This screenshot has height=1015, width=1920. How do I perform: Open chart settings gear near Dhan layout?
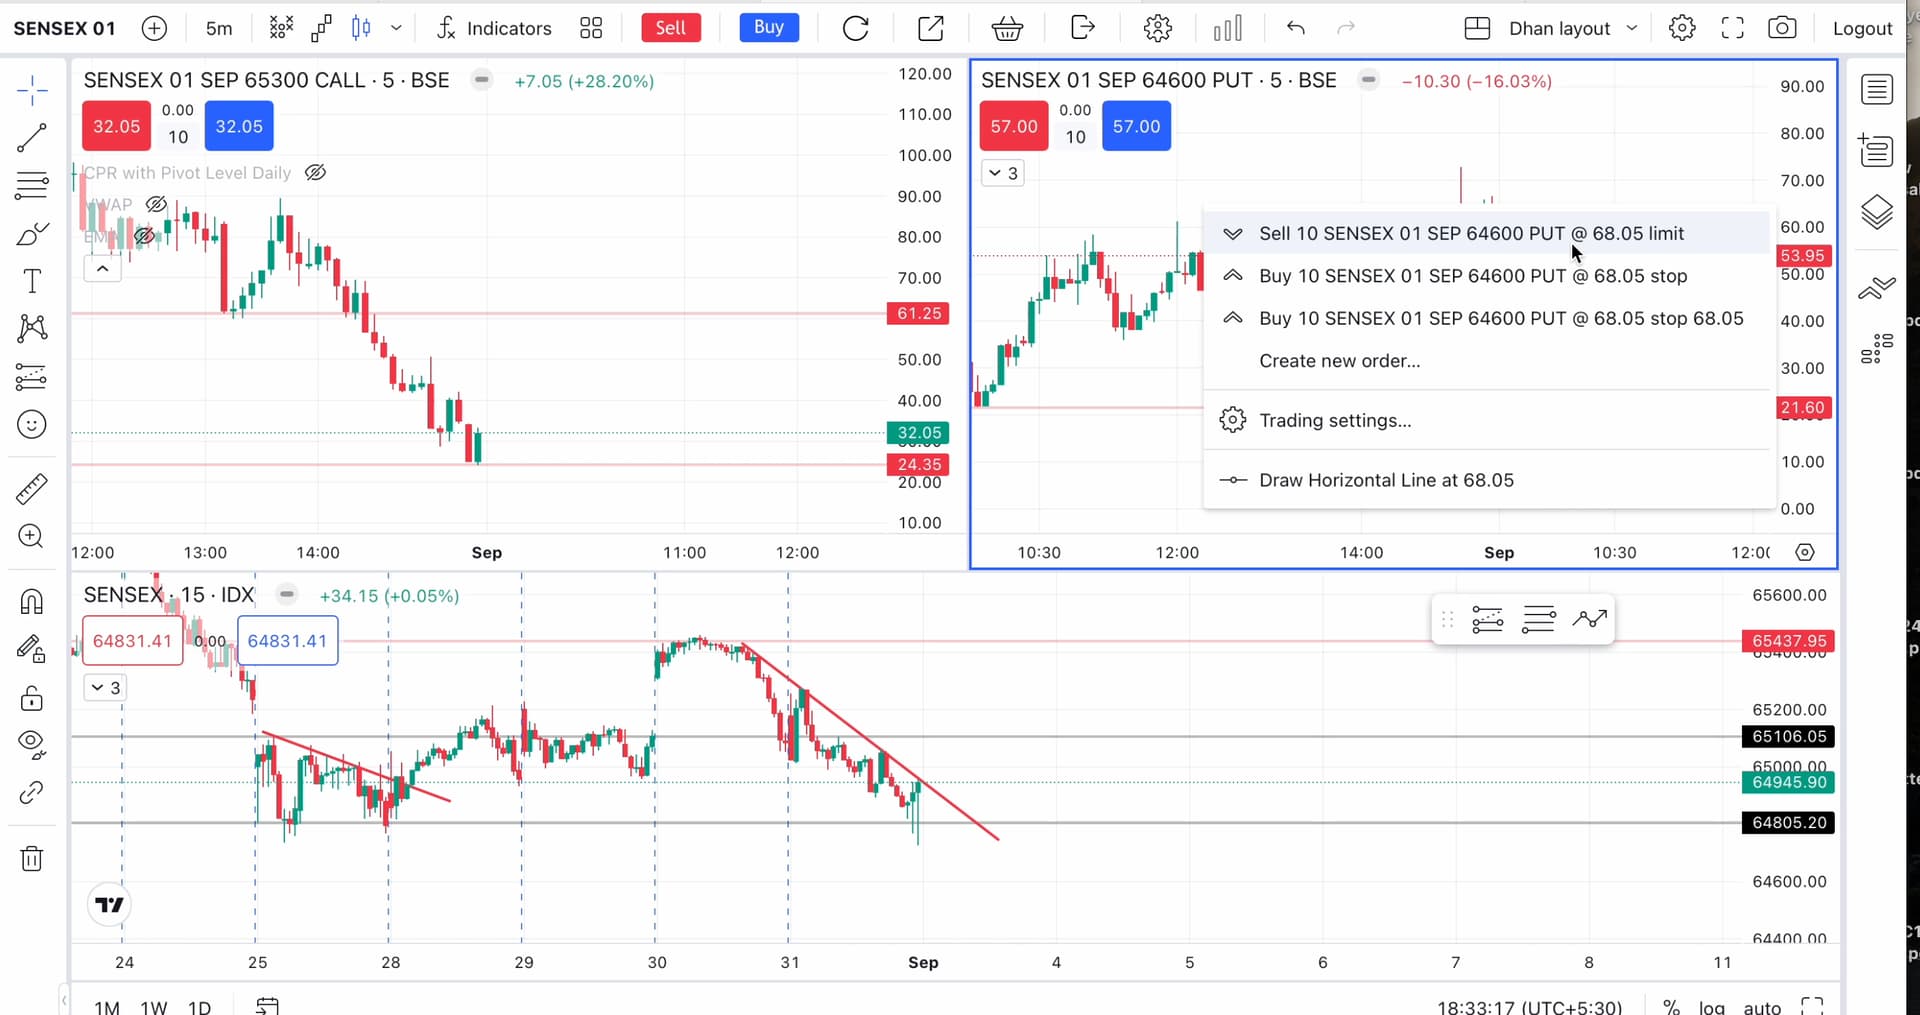1682,28
